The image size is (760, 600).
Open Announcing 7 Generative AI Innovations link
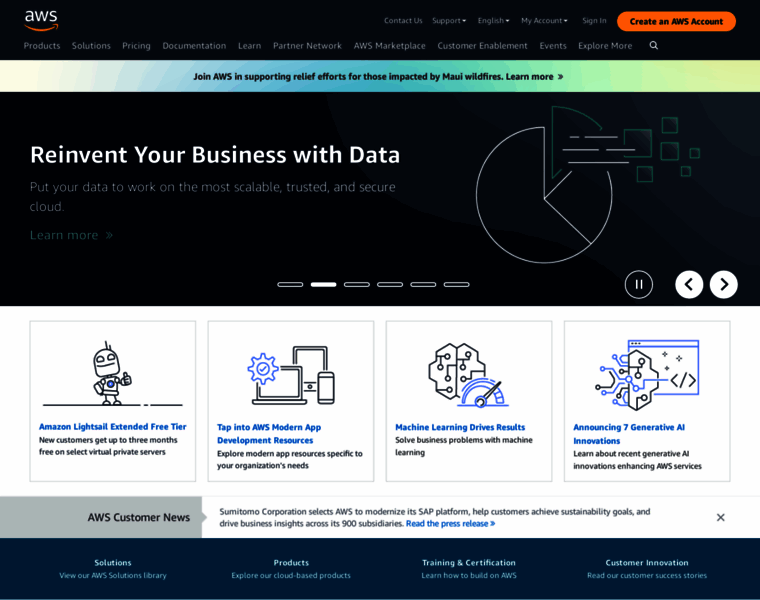coord(629,434)
